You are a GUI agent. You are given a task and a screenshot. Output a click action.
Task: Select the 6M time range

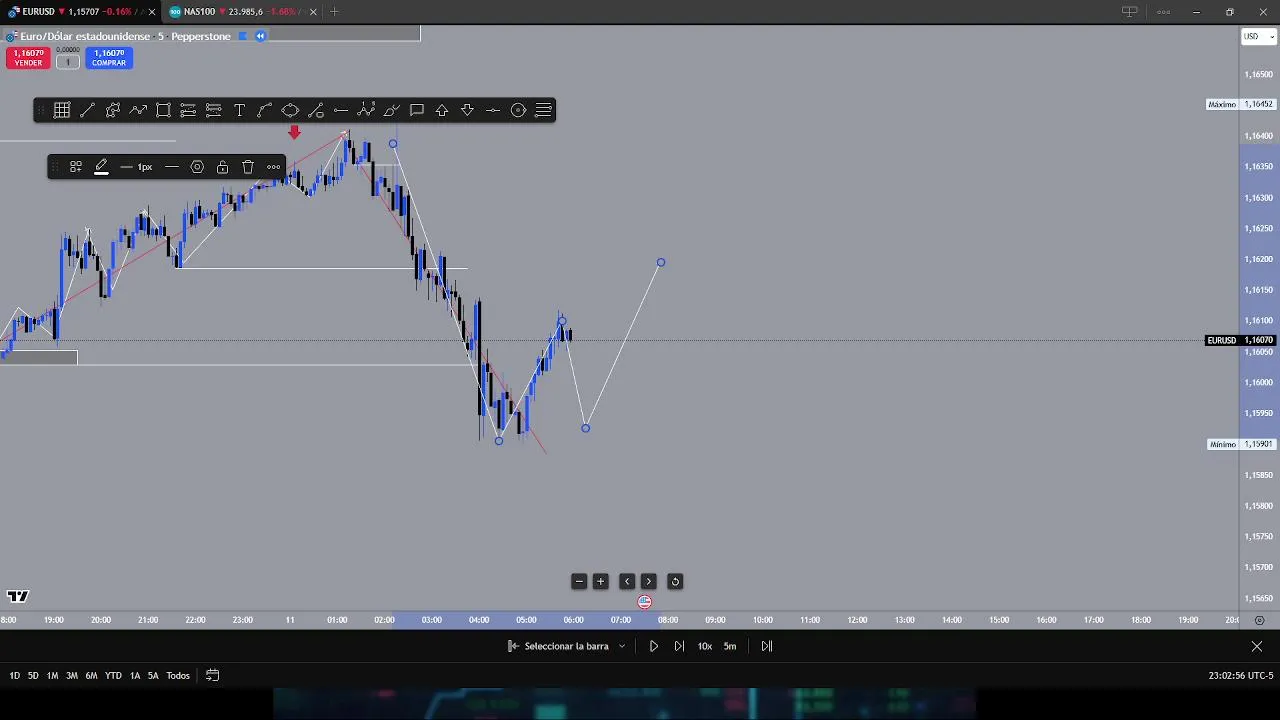pos(91,676)
